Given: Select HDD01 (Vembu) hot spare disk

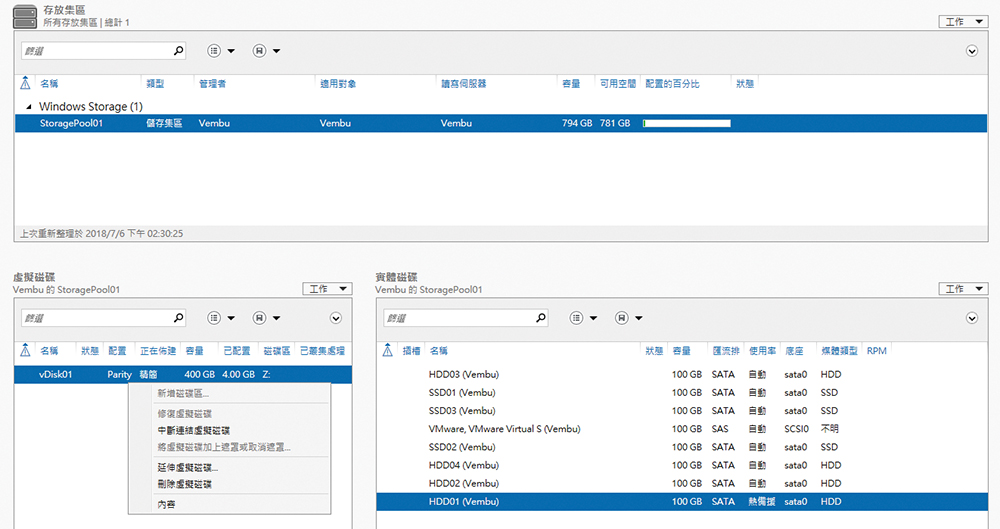Looking at the screenshot, I should point(682,502).
